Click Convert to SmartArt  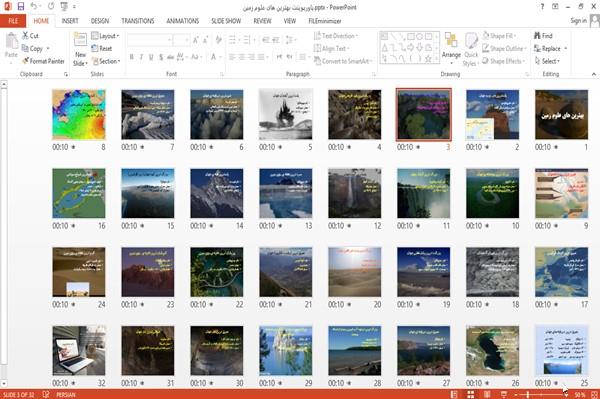[x=343, y=61]
